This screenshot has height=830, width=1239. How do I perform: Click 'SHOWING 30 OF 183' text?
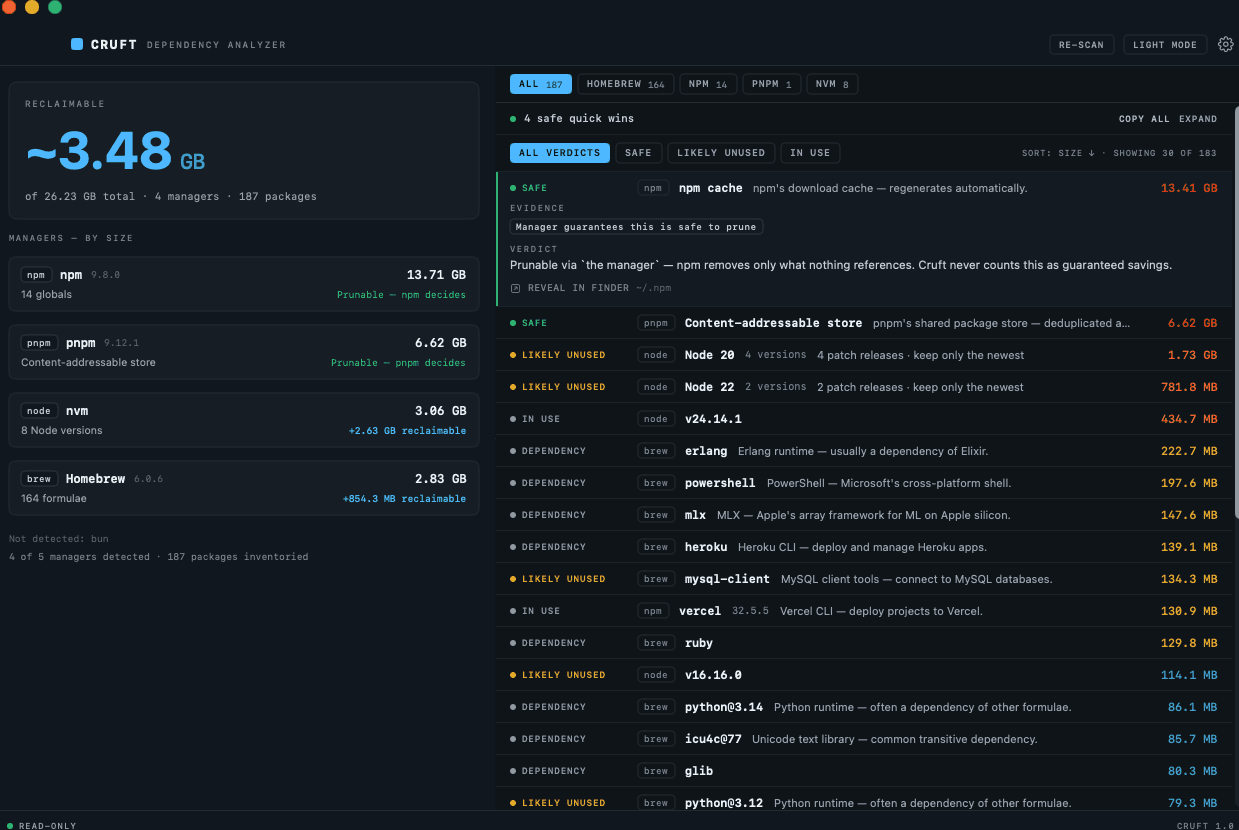1165,154
